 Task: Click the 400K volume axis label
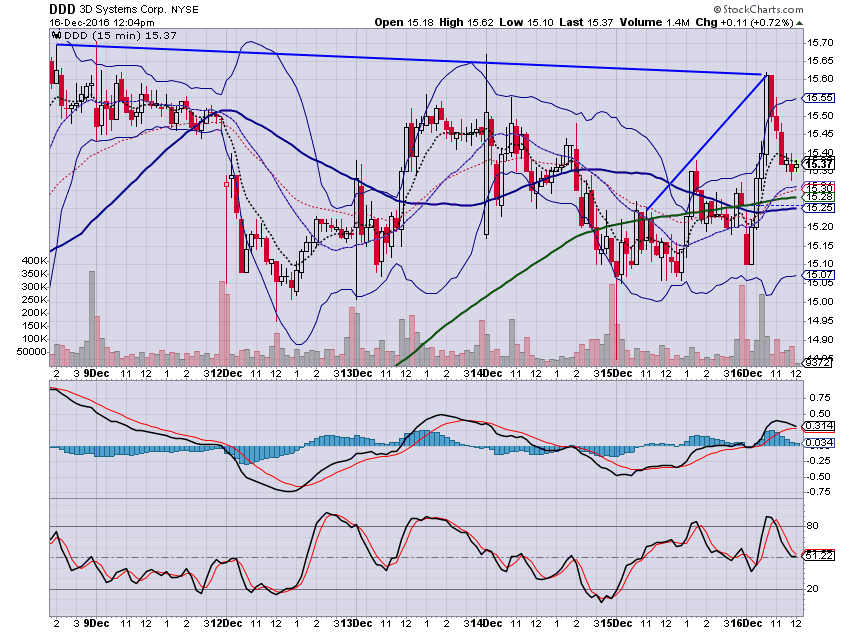point(34,261)
